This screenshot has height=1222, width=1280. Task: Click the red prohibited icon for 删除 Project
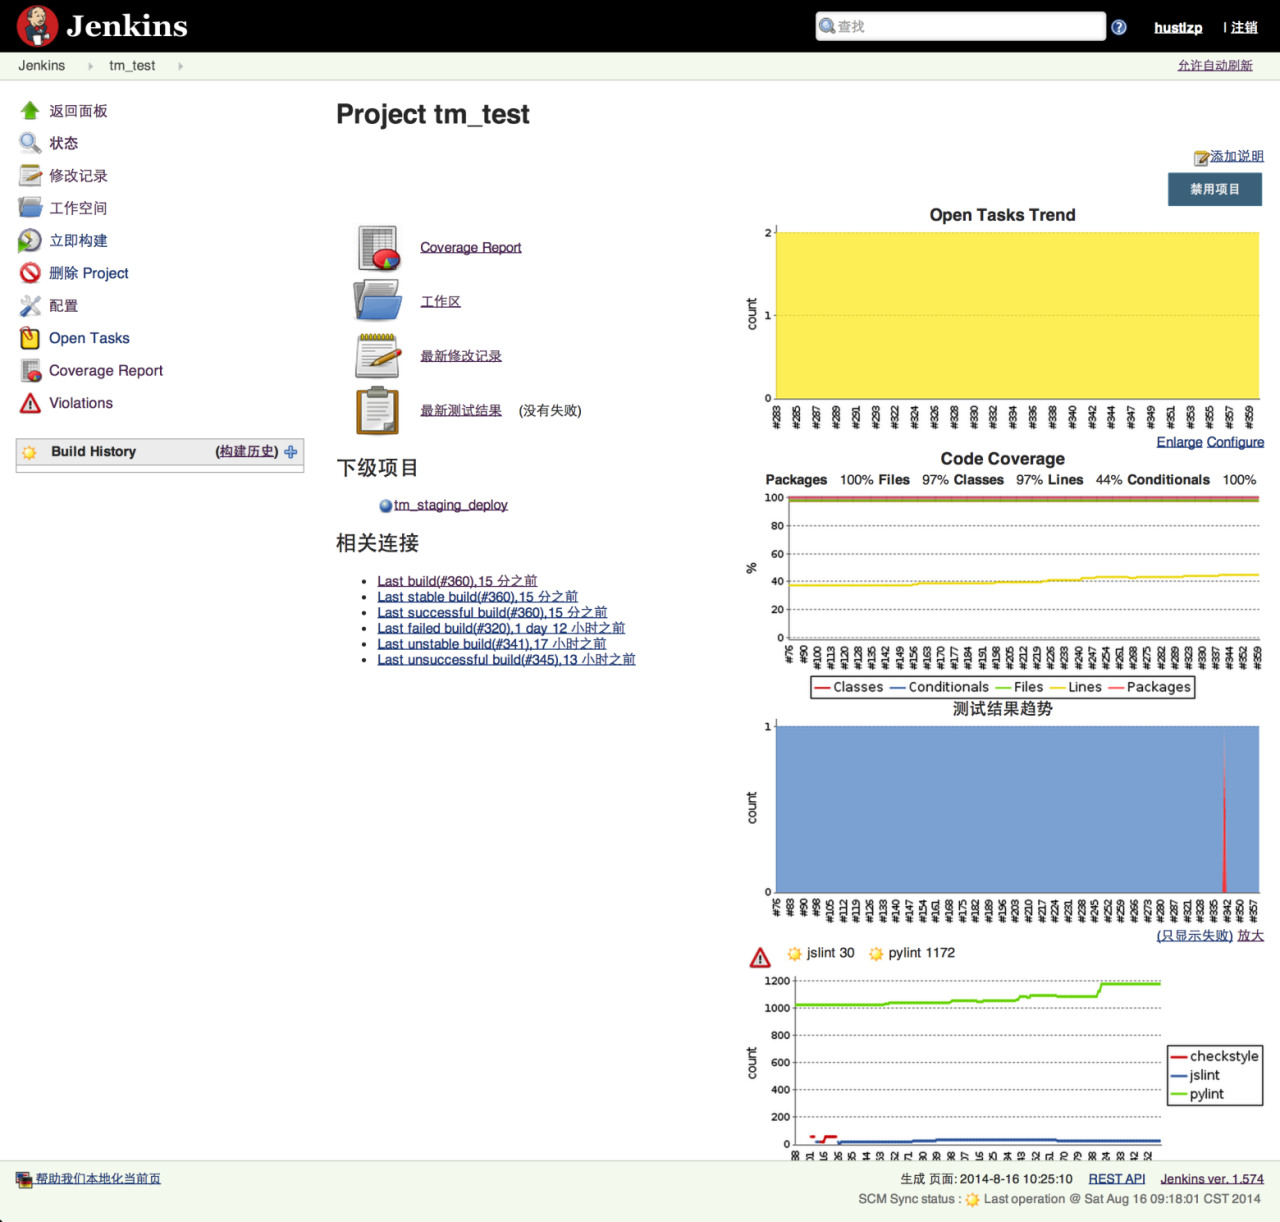click(x=30, y=273)
